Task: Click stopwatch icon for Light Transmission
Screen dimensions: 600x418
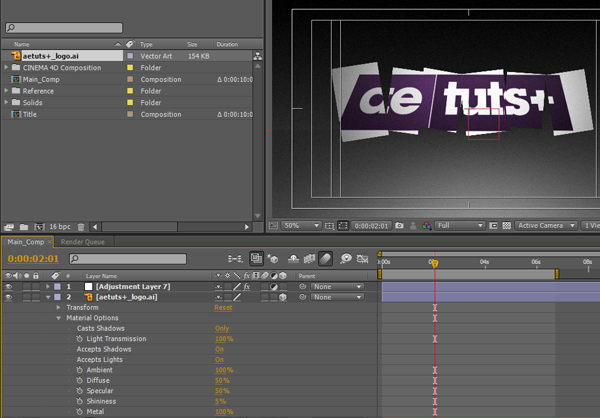Action: pos(79,339)
